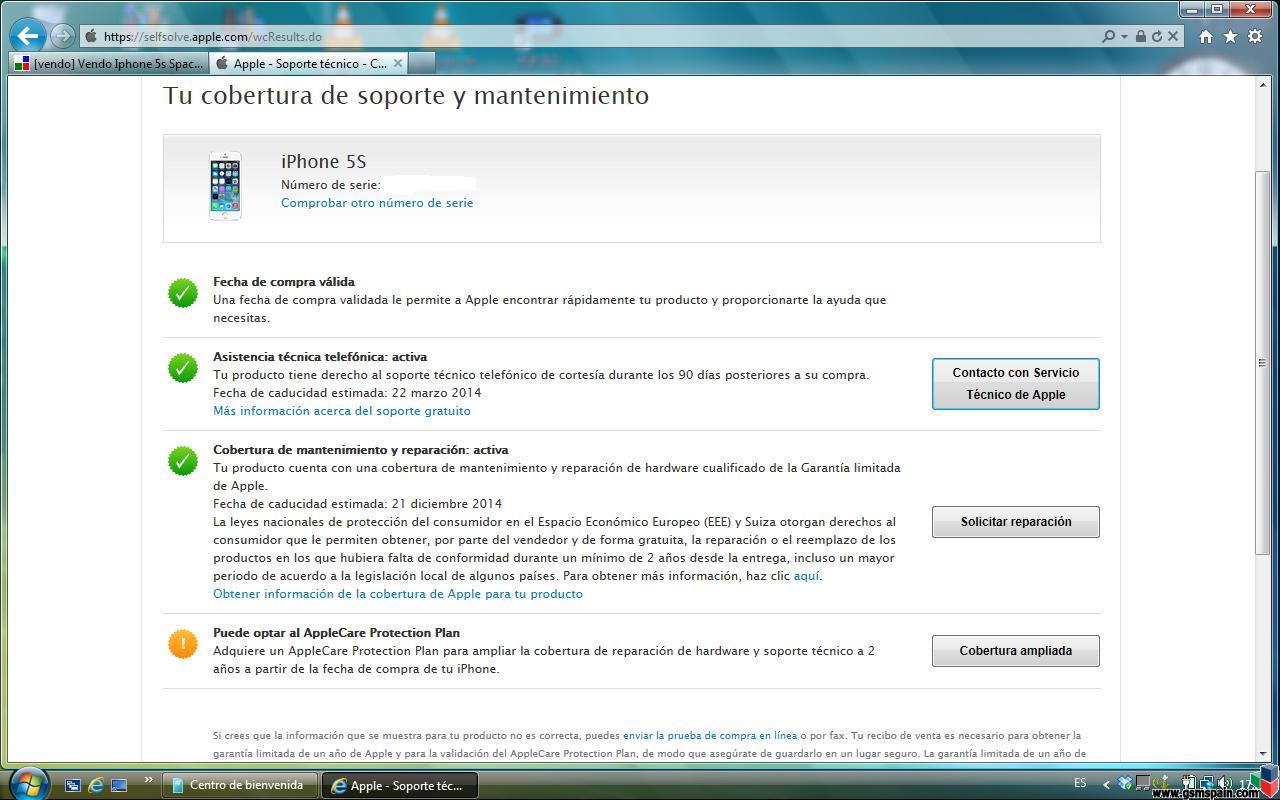This screenshot has width=1280, height=800.
Task: Click Puede optar al AppleCare Protection Plan heading
Action: coord(337,633)
